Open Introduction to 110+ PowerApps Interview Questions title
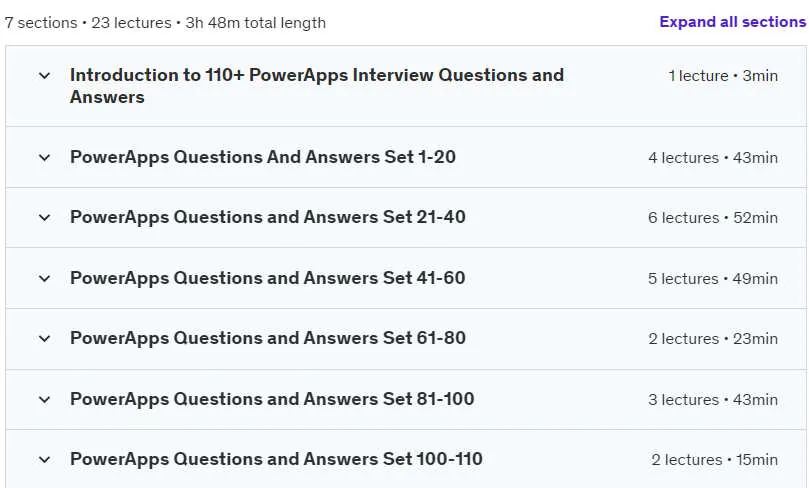The height and width of the screenshot is (488, 809). (317, 86)
